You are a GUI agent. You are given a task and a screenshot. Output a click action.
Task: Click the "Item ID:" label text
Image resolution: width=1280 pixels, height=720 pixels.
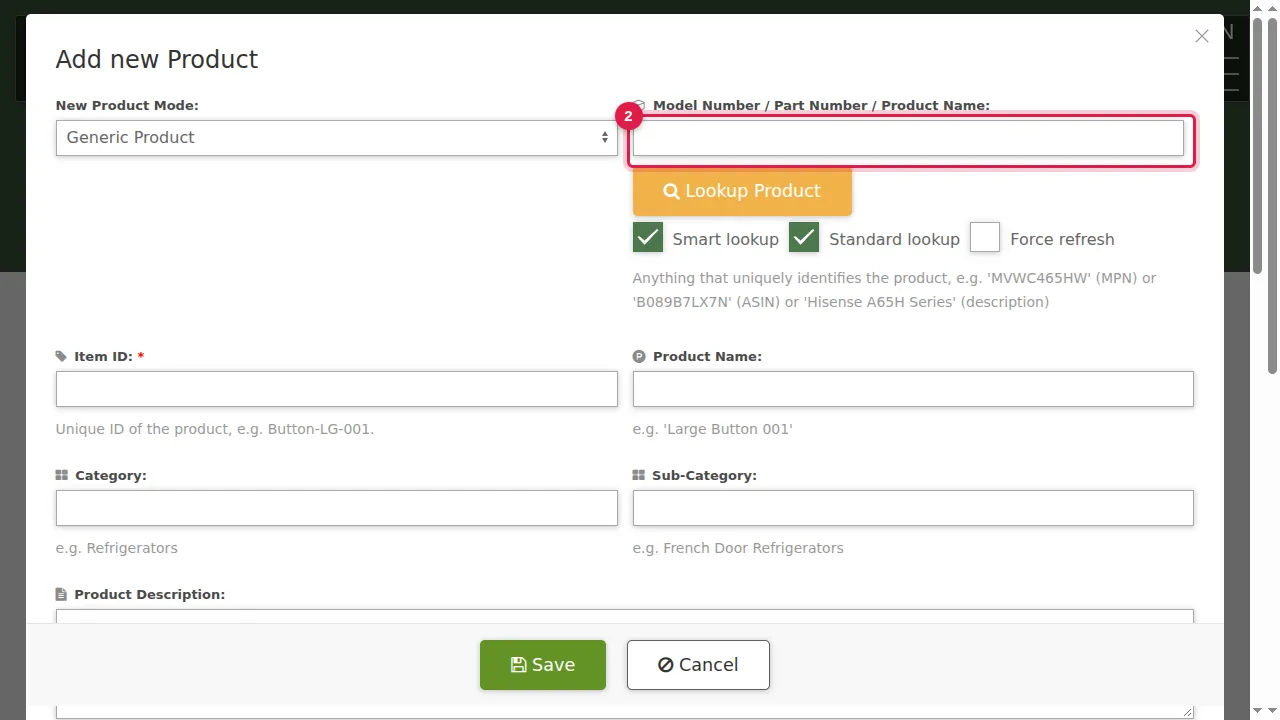[x=103, y=356]
